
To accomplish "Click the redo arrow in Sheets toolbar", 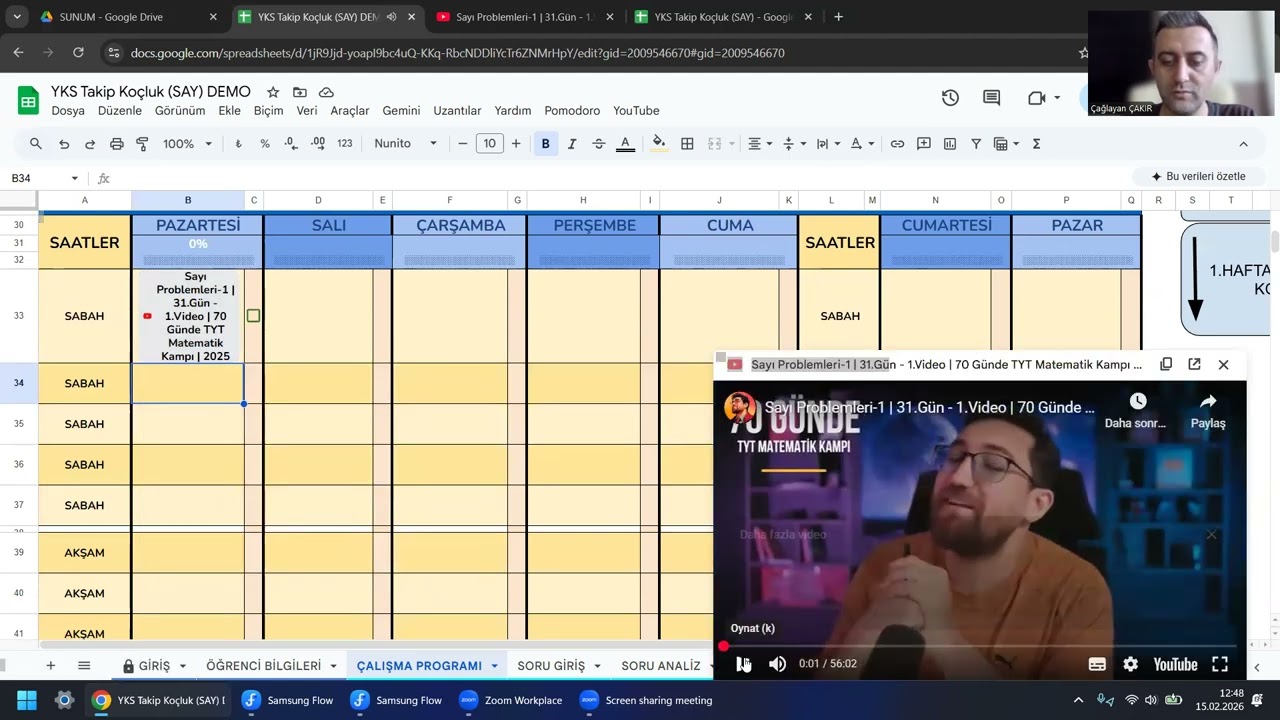I will click(90, 144).
